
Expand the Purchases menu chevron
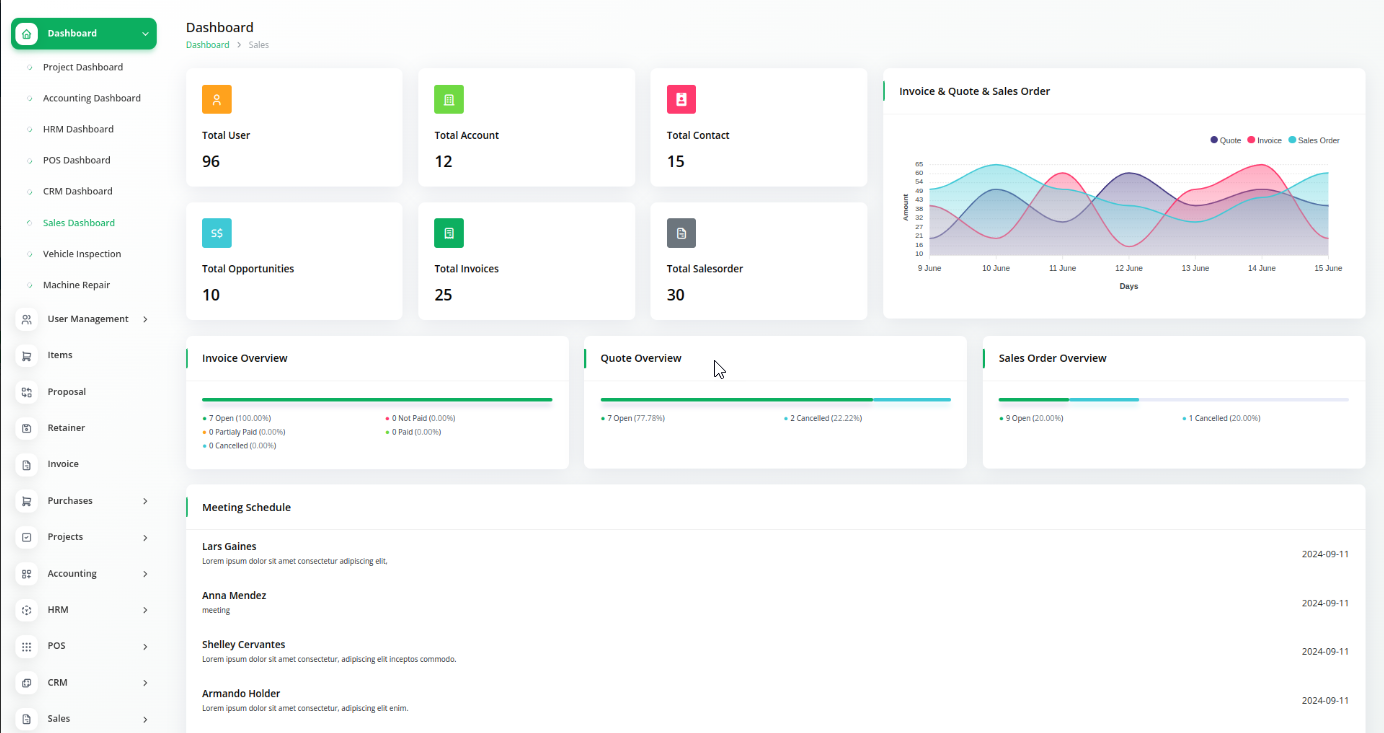(145, 501)
